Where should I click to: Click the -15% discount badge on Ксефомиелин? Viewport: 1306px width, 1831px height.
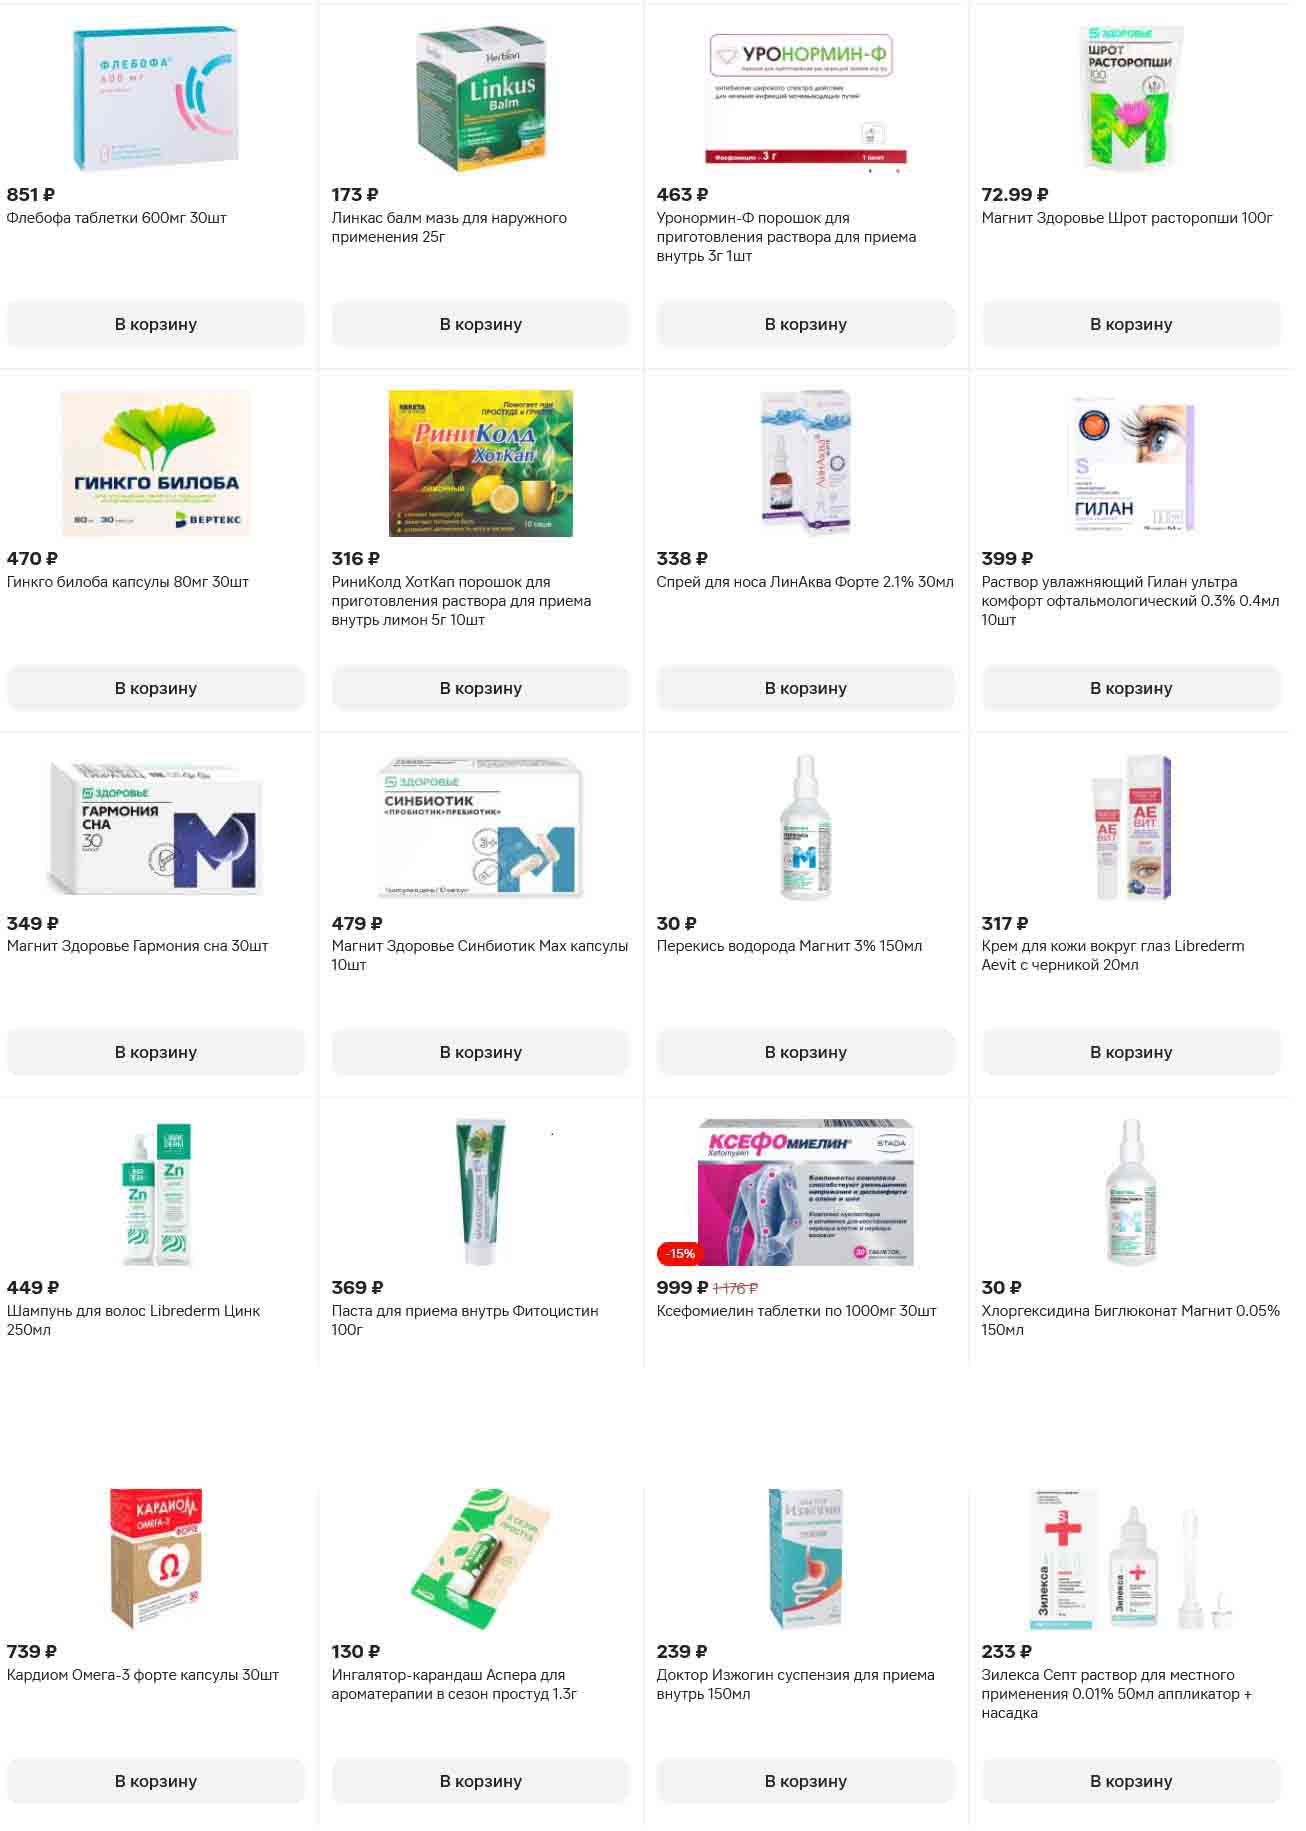[680, 1253]
